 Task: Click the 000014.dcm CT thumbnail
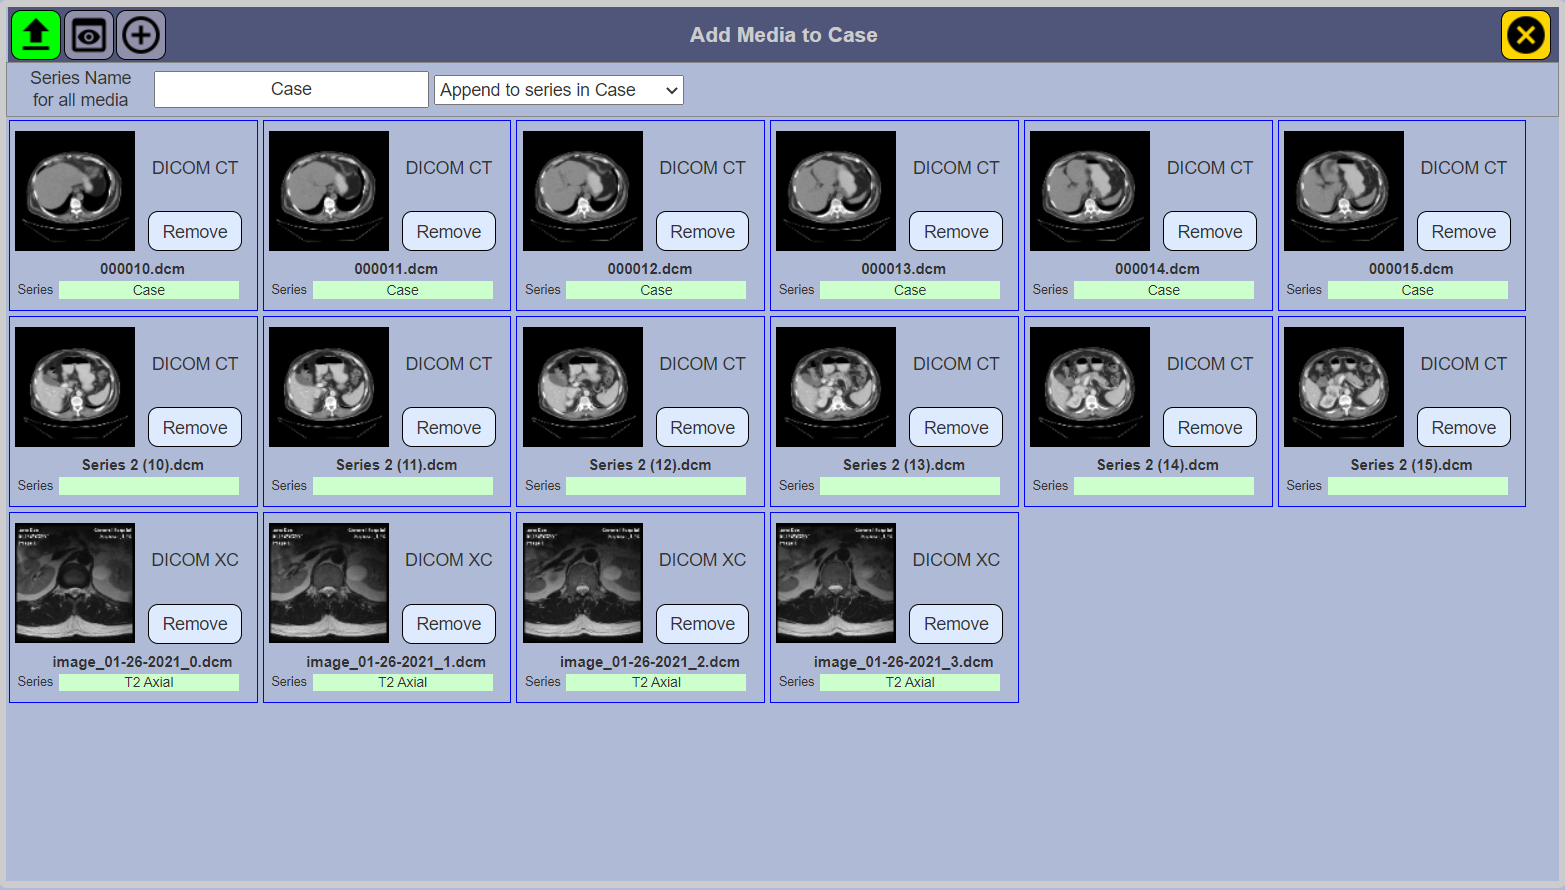coord(1090,190)
